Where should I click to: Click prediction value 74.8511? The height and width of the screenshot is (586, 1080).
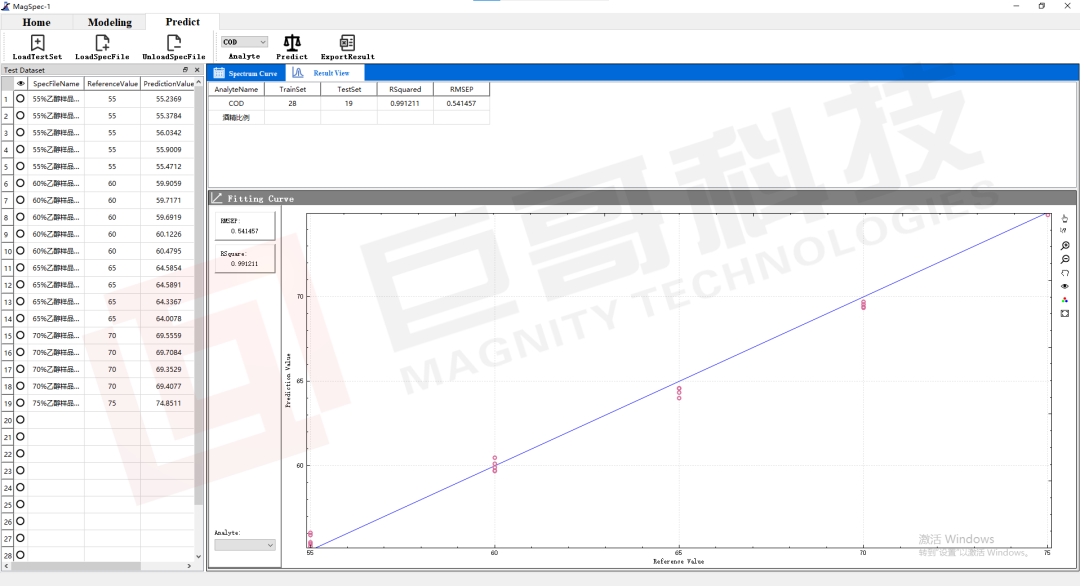point(169,403)
